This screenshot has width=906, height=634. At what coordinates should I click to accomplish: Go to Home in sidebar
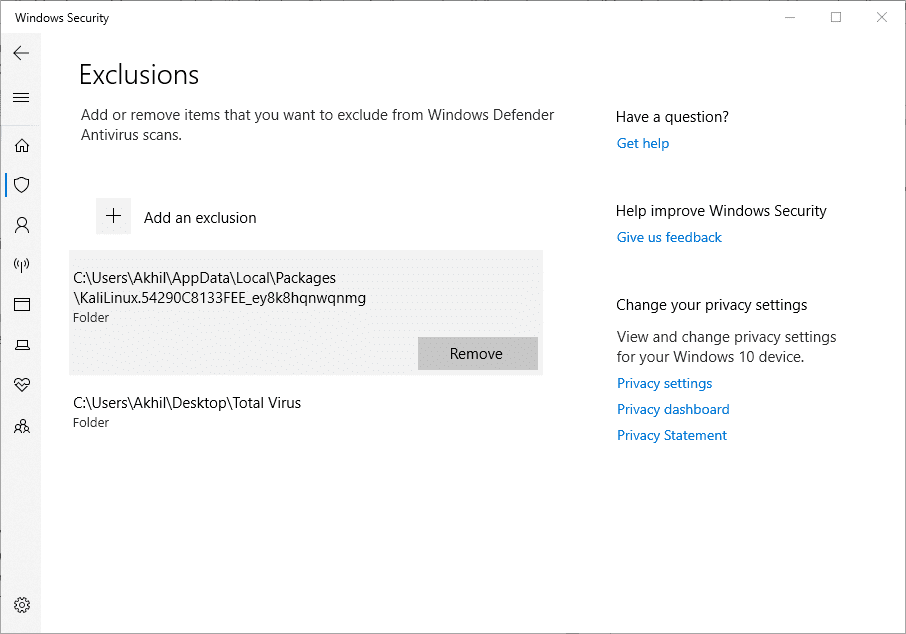point(21,146)
